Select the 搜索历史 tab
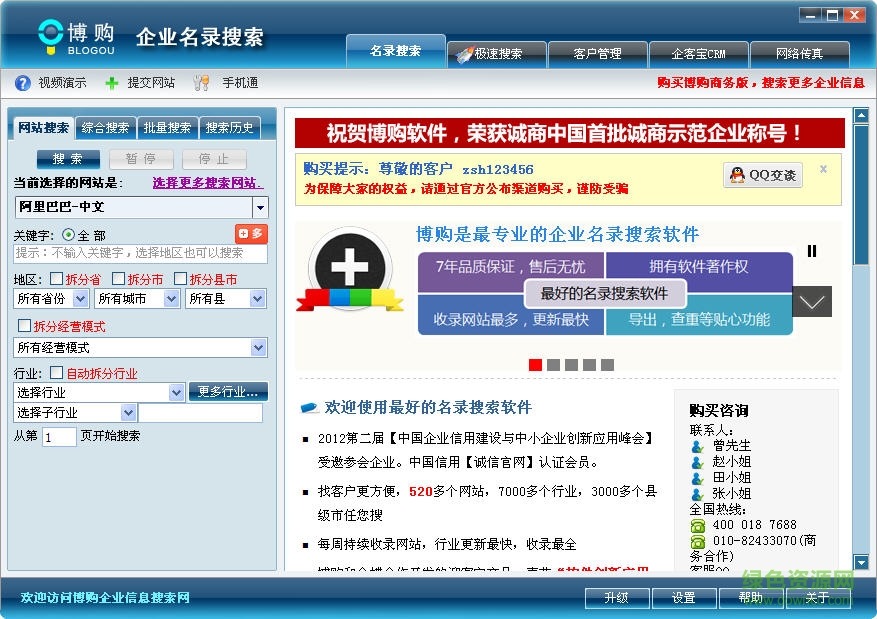 229,128
